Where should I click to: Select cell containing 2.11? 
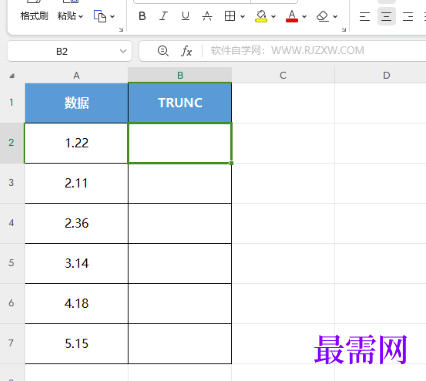click(76, 183)
